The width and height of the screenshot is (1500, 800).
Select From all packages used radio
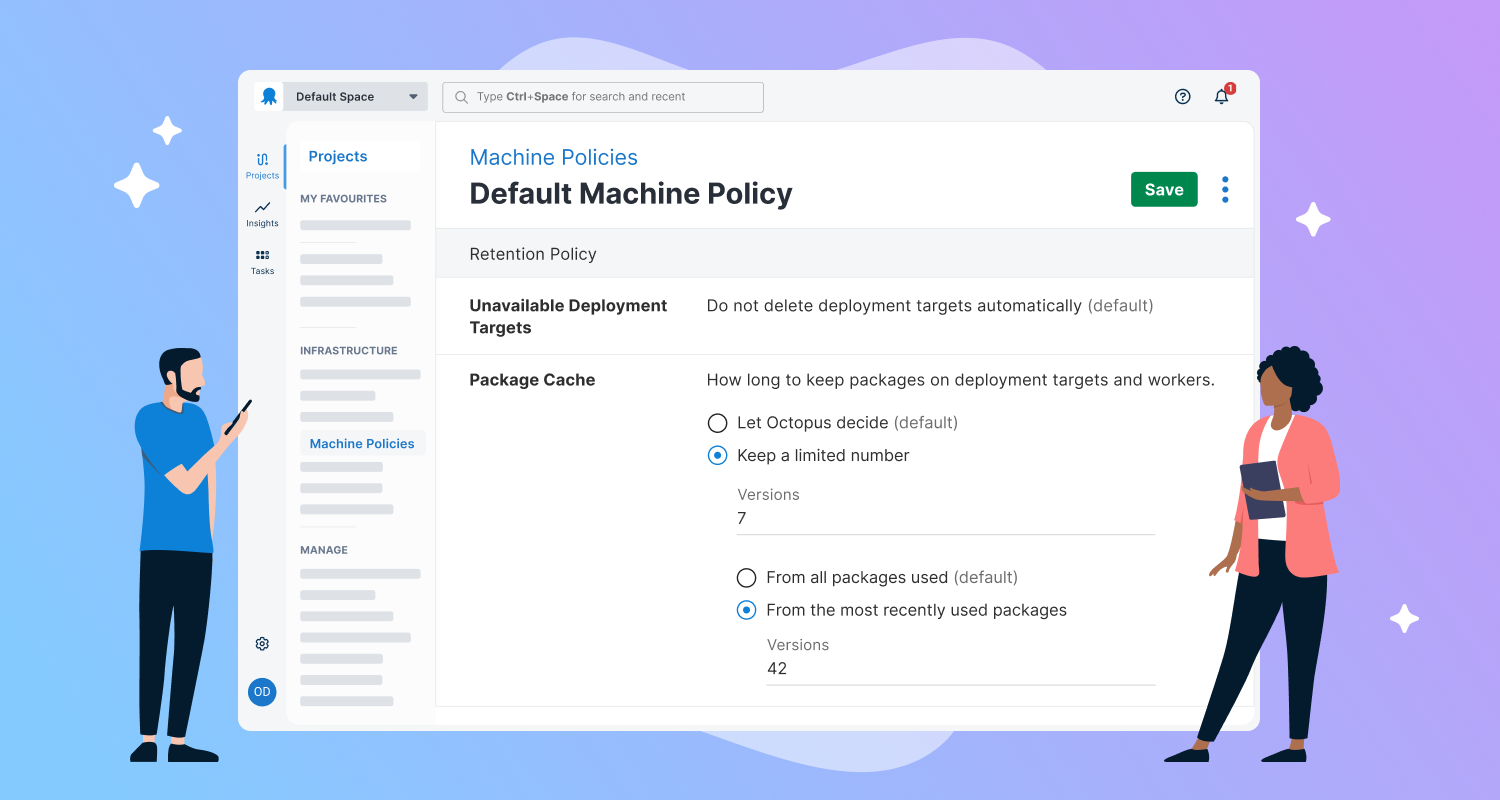coord(746,578)
